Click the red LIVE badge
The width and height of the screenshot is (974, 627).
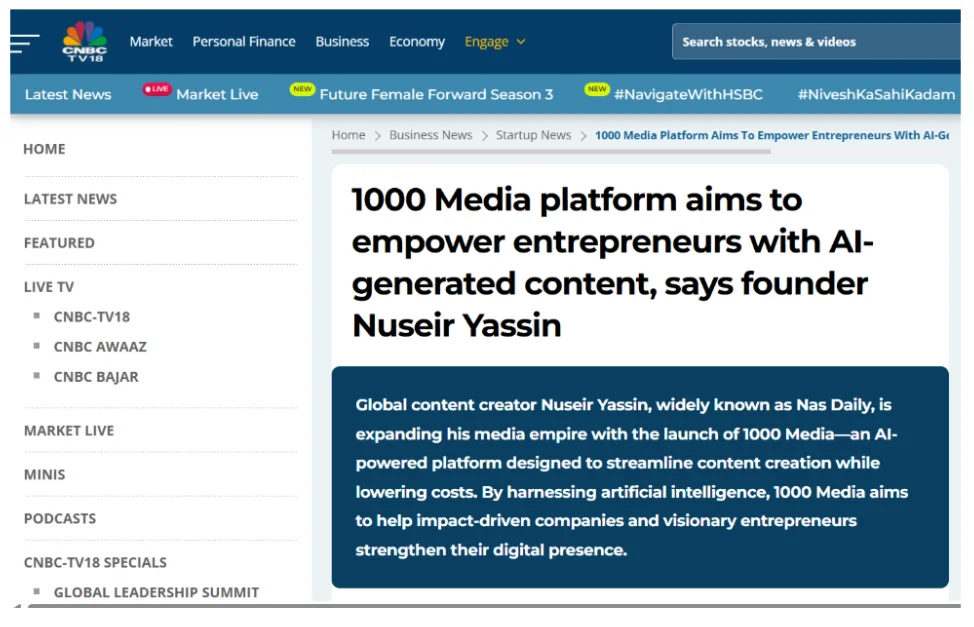coord(157,89)
